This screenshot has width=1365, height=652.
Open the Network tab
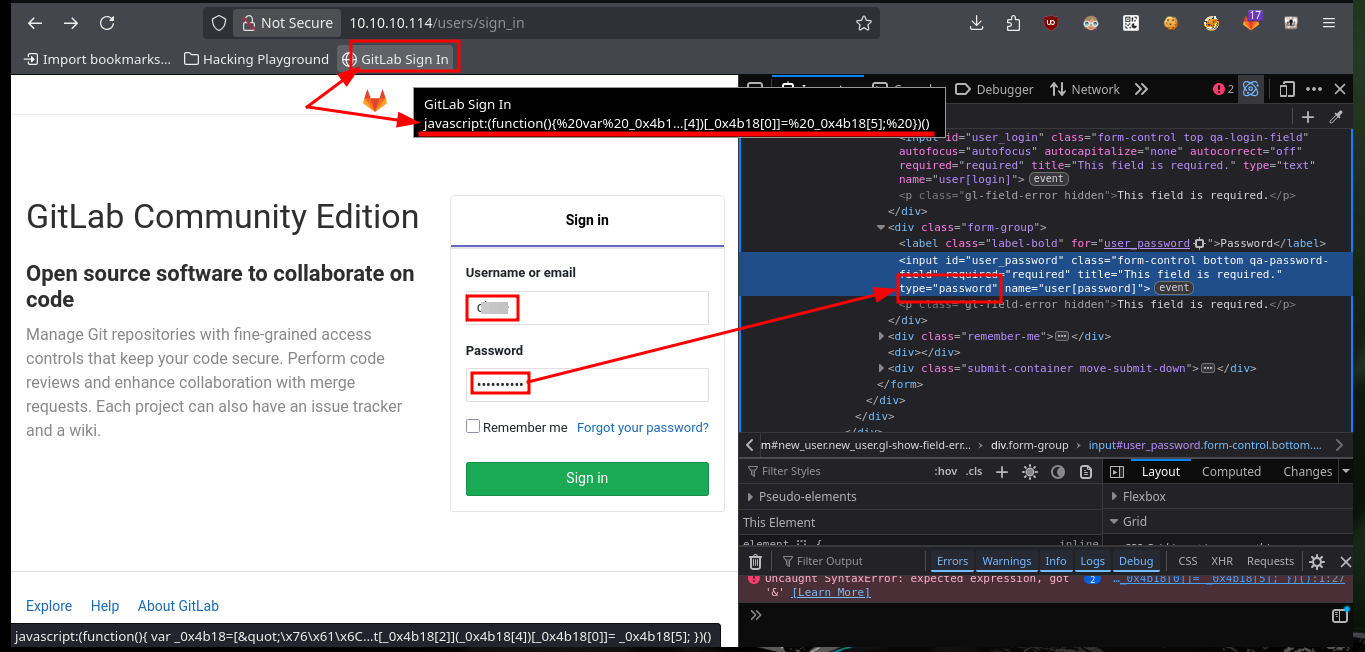1085,89
